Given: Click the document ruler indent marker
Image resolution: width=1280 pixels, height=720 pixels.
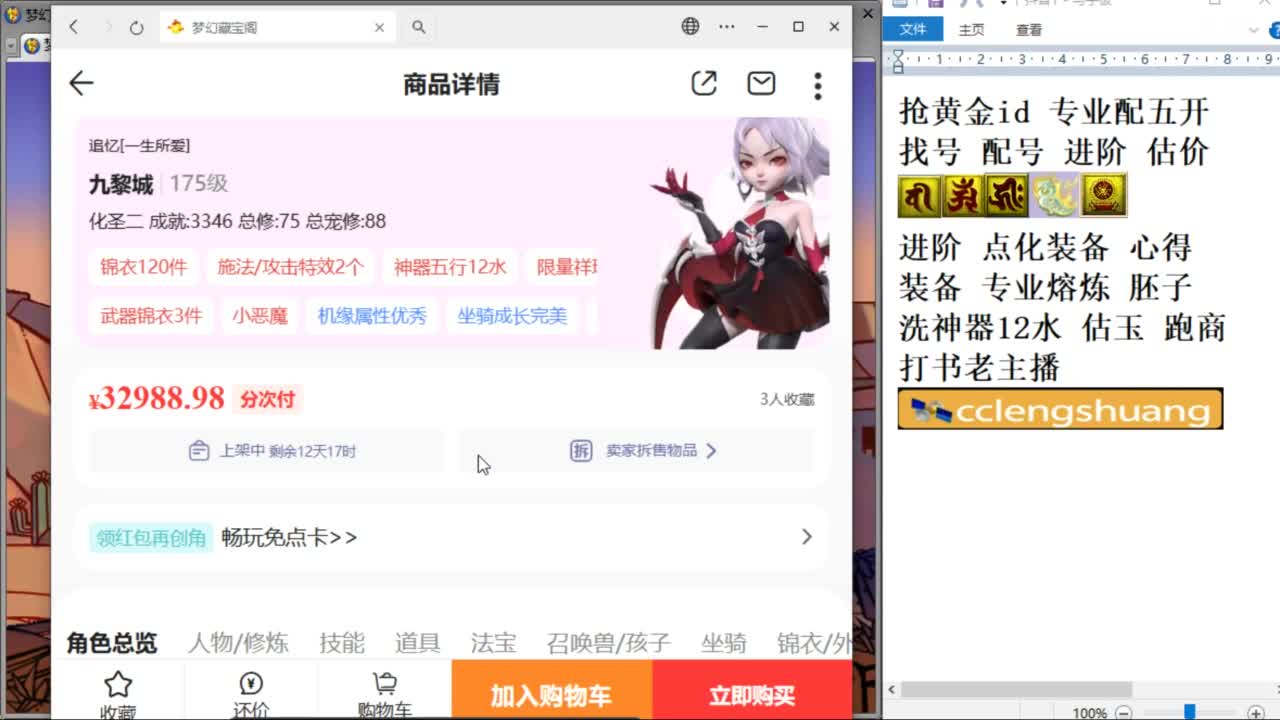Looking at the screenshot, I should pyautogui.click(x=898, y=62).
